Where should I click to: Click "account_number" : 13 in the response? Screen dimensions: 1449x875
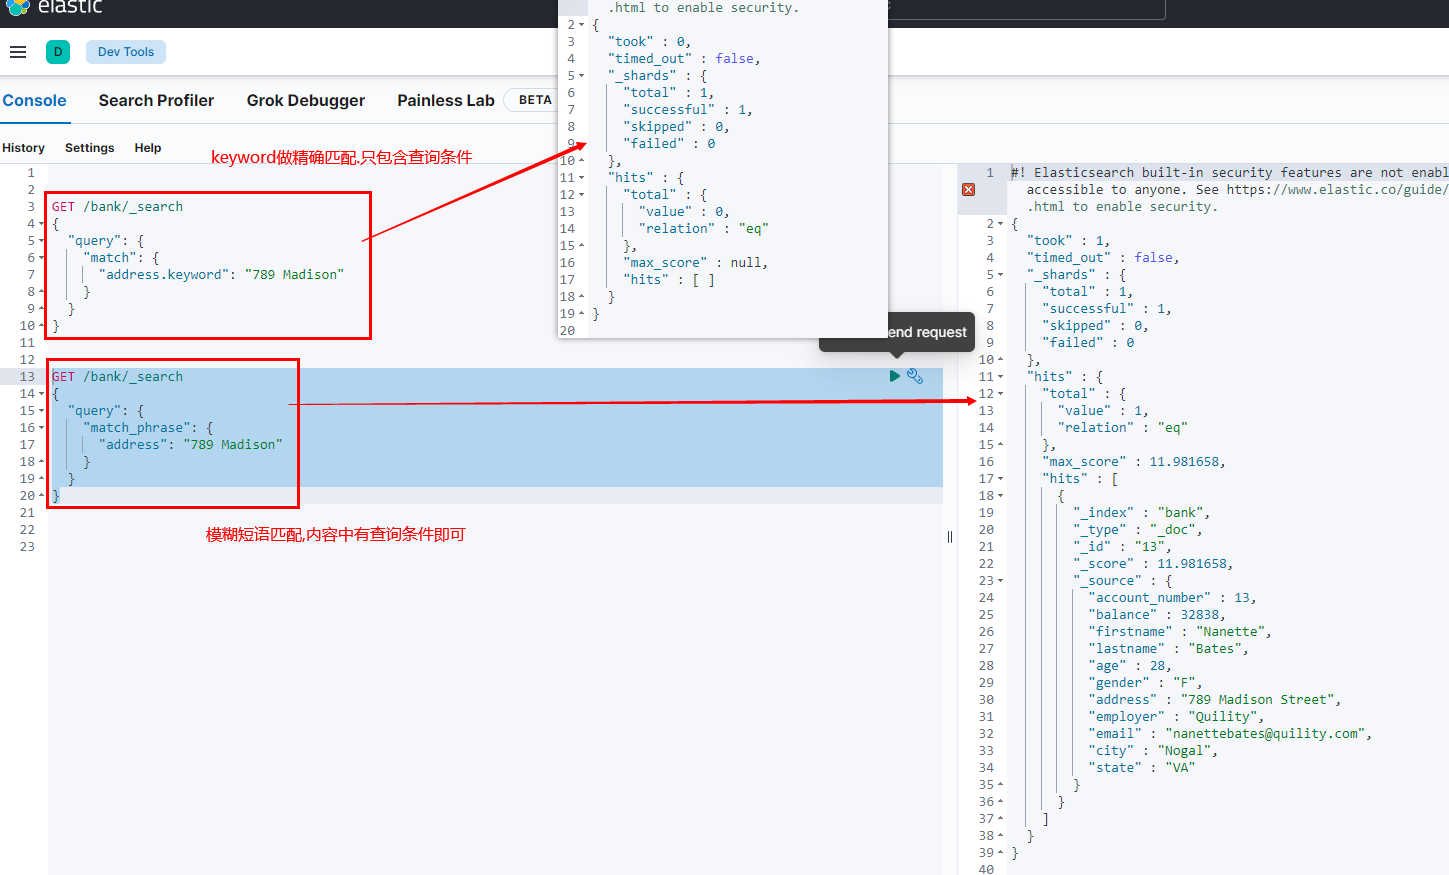click(x=1173, y=598)
